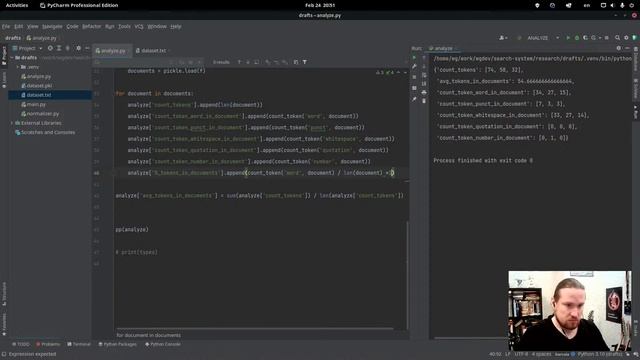
Task: Open the Navigate menu
Action: click(x=52, y=27)
